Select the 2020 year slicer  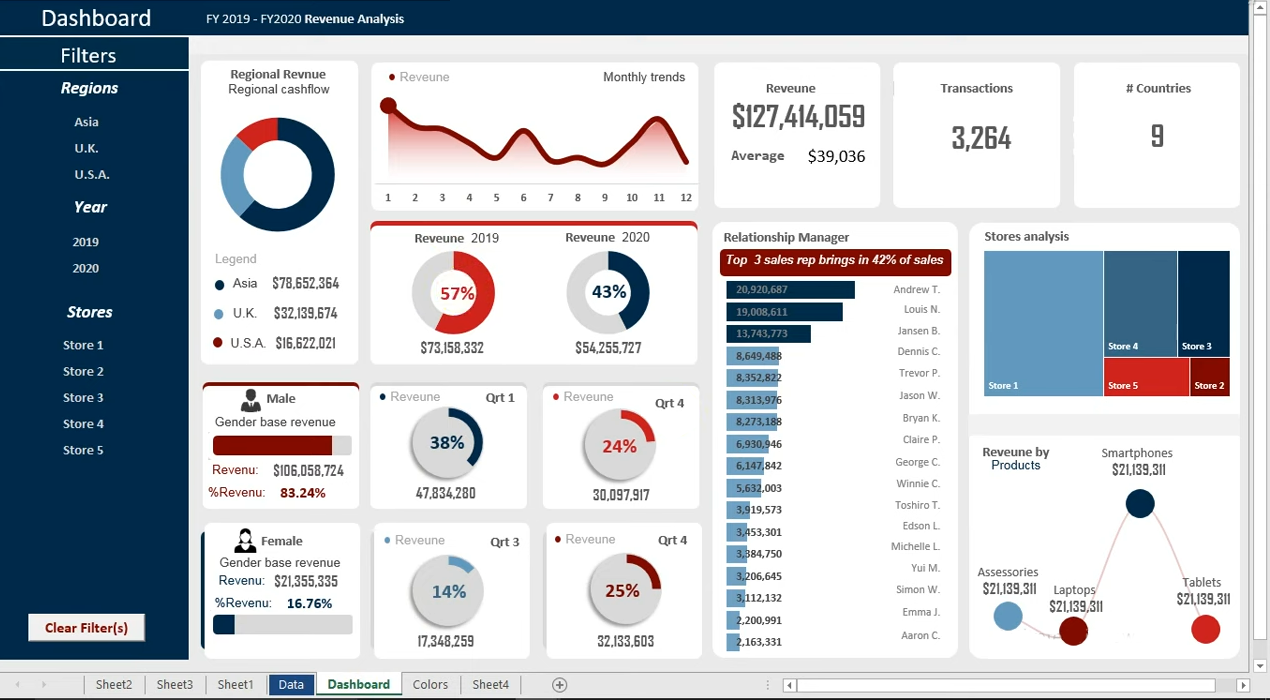(86, 268)
